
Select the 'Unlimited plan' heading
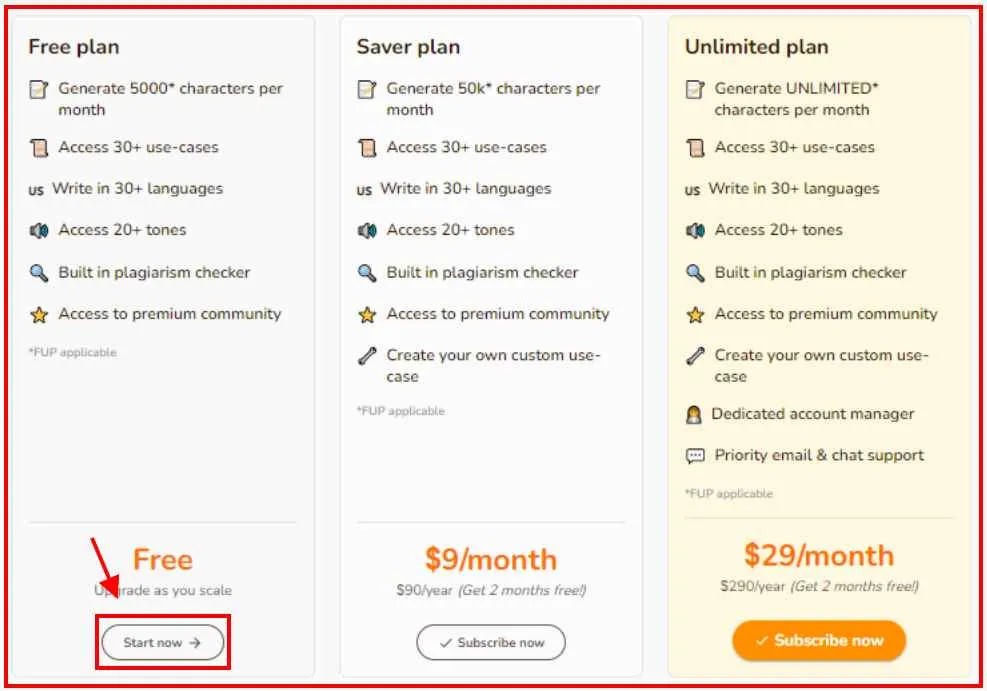[x=756, y=46]
